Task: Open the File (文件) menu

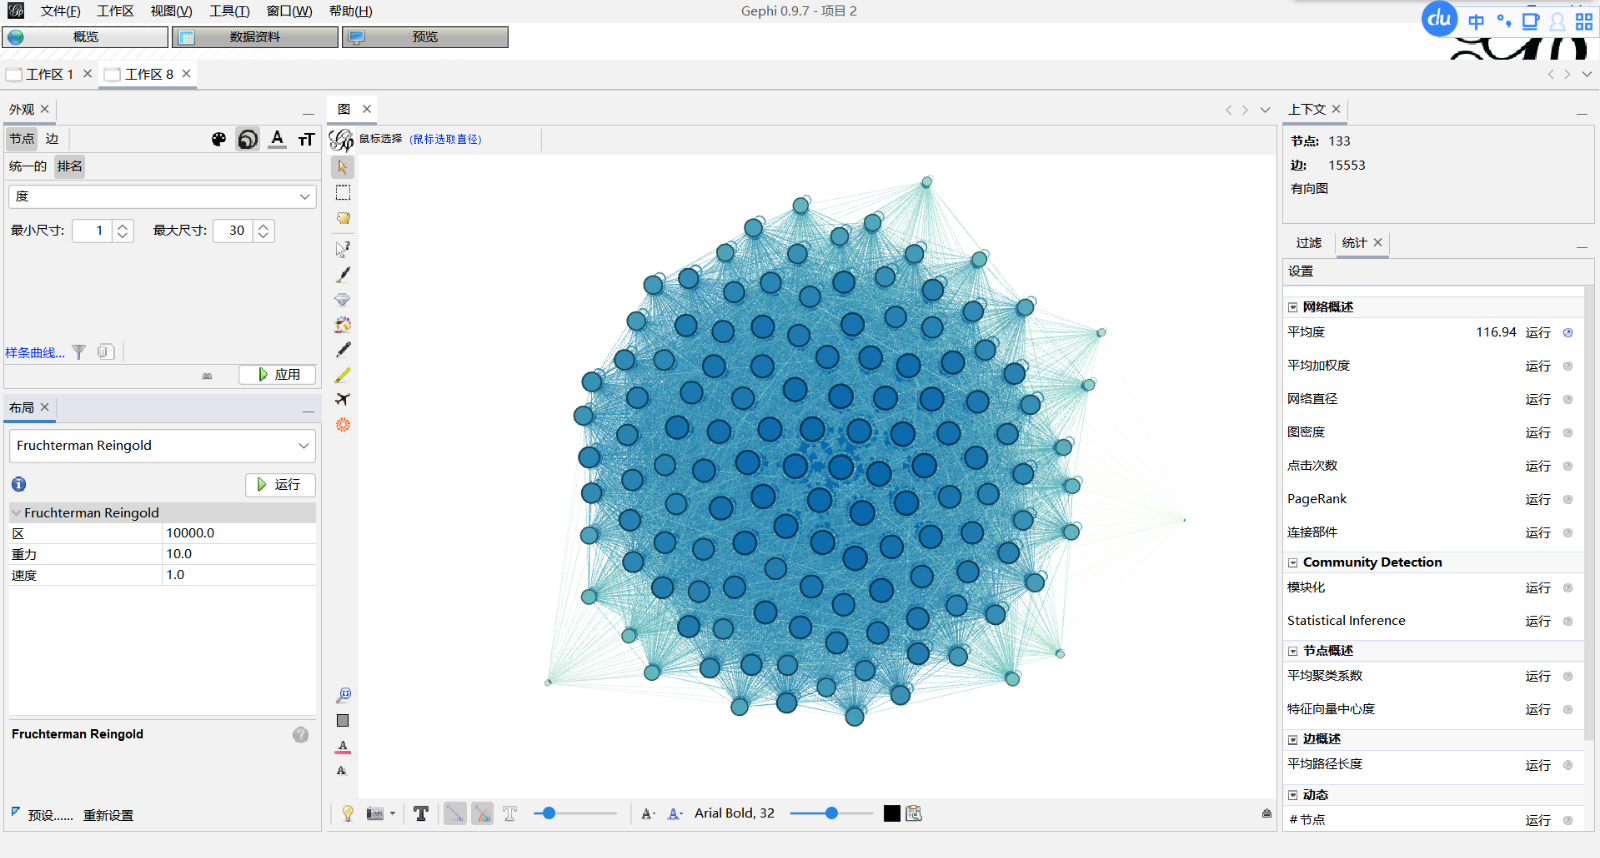Action: 60,11
